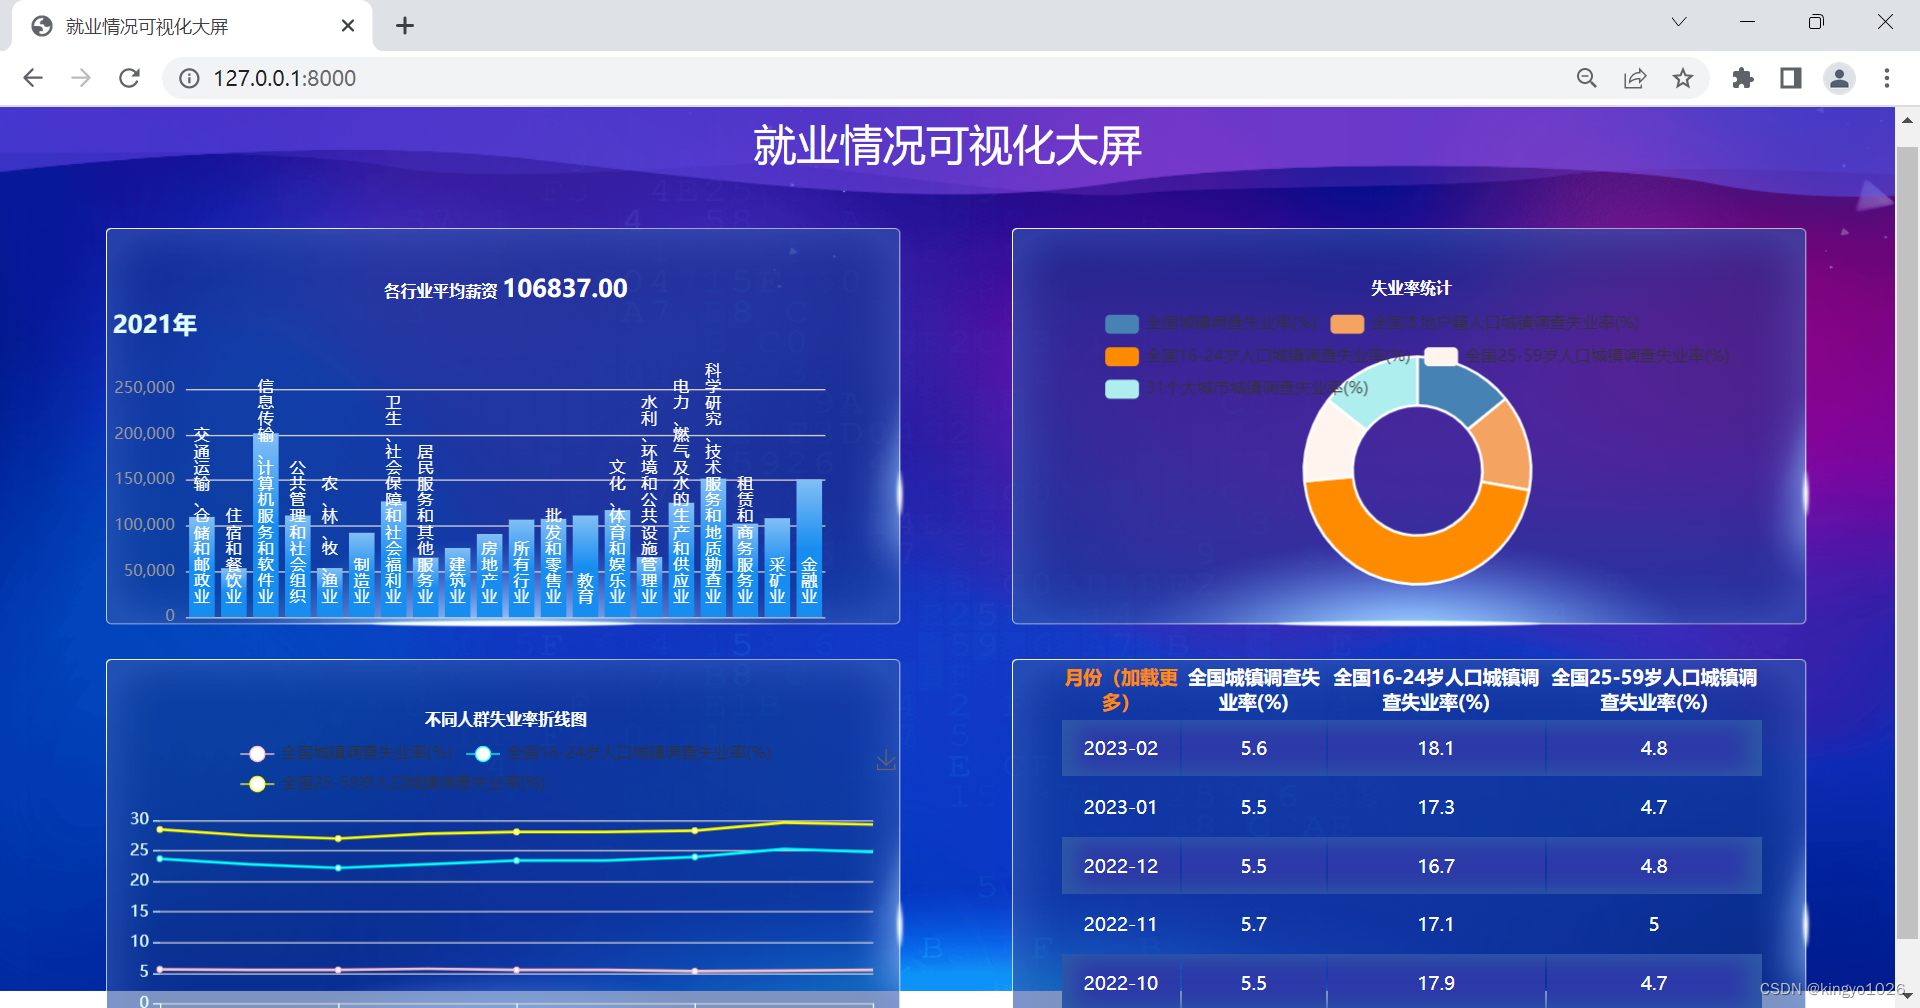Click table header 全国16-24岁人口城镇调查失业率(%)
Screen dimensions: 1920x1008
1435,690
